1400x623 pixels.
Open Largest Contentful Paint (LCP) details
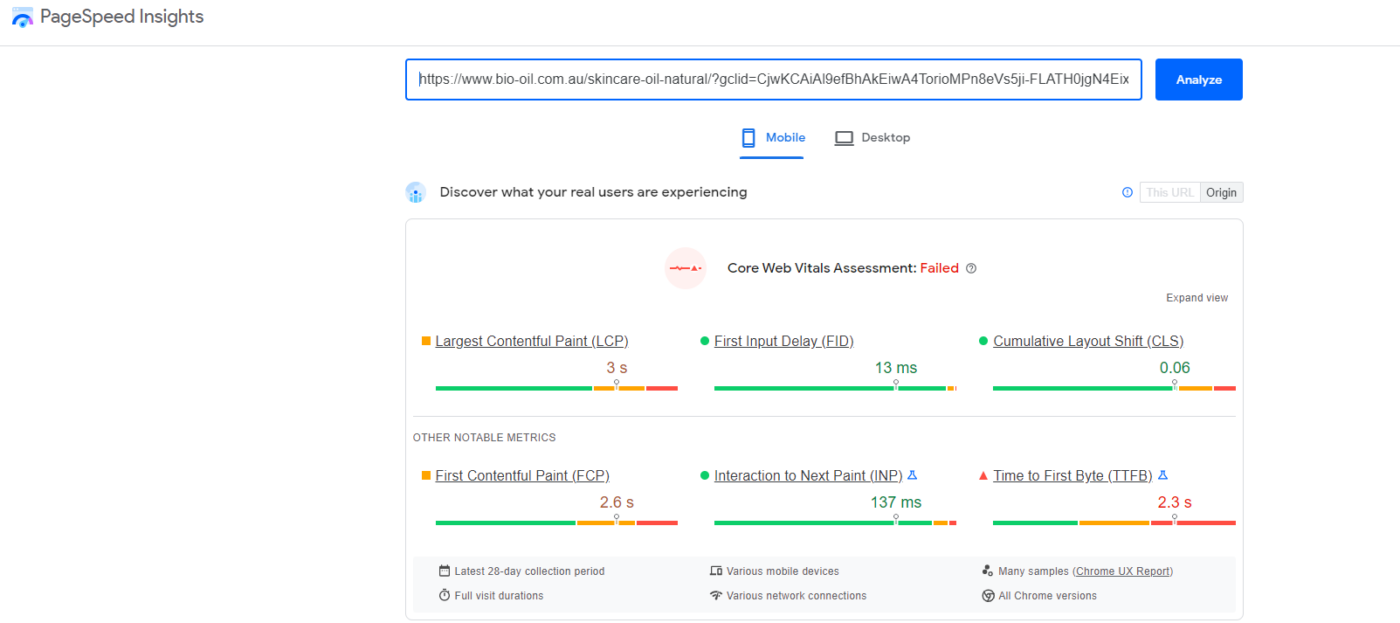coord(531,341)
